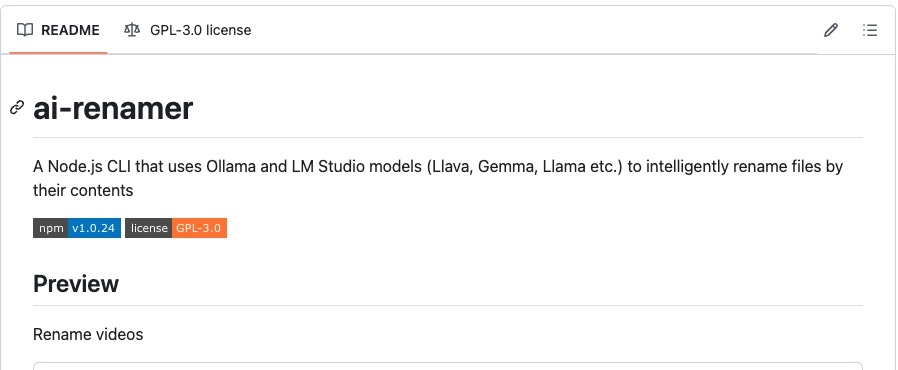Open the README outline list icon
Viewport: 898px width, 370px height.
[x=869, y=30]
